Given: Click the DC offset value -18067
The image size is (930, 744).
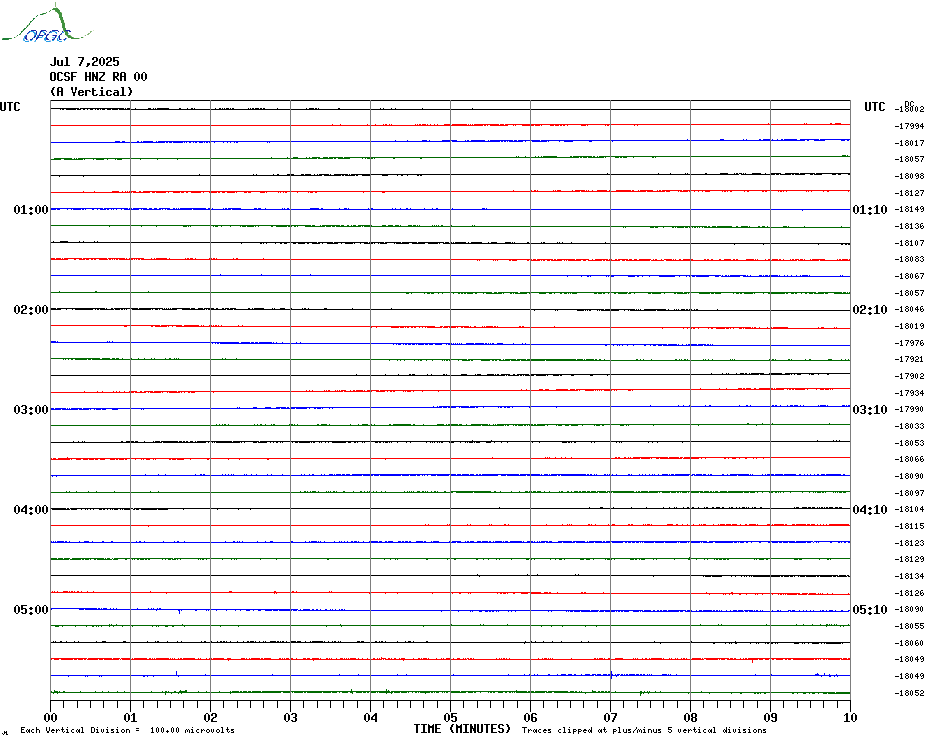Looking at the screenshot, I should tap(909, 276).
